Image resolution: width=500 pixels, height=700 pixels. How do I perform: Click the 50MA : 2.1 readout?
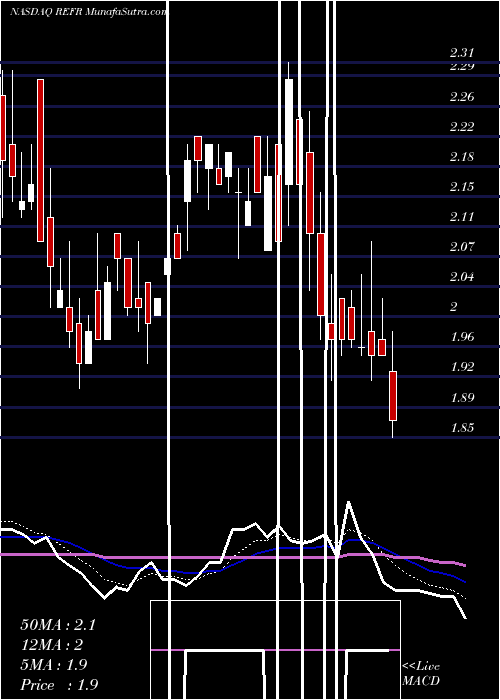coord(58,625)
